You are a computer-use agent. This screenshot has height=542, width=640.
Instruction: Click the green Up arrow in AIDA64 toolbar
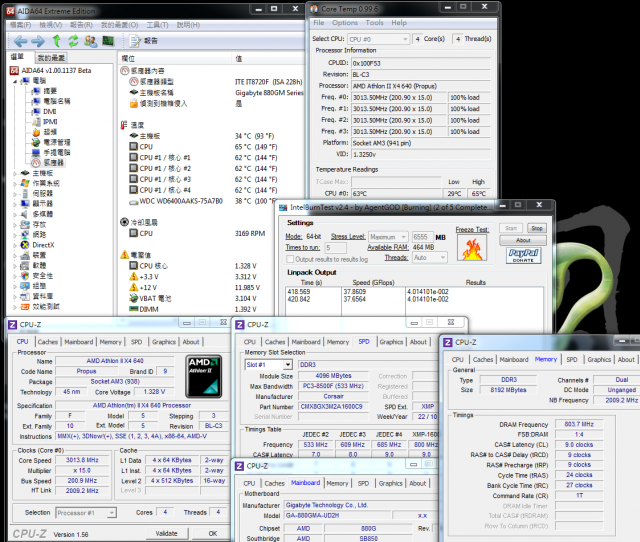[x=57, y=41]
